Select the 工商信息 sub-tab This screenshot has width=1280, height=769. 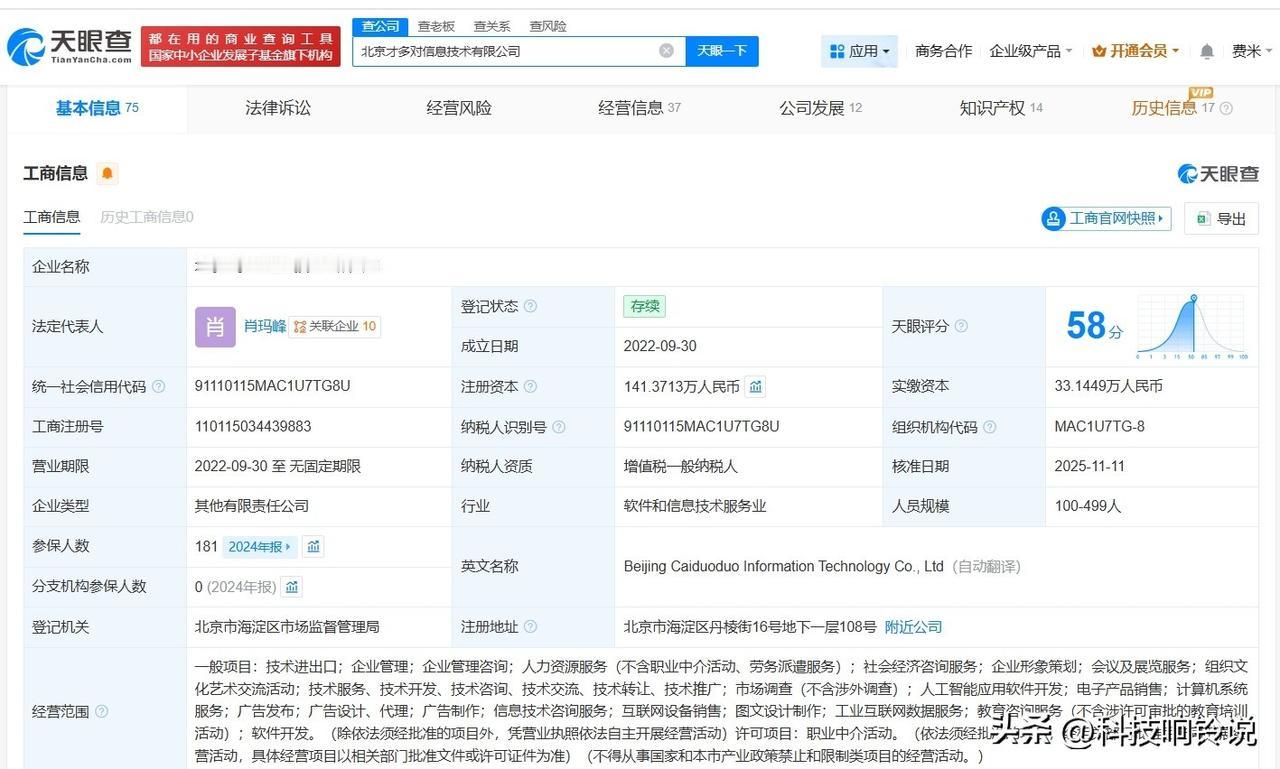click(x=52, y=217)
